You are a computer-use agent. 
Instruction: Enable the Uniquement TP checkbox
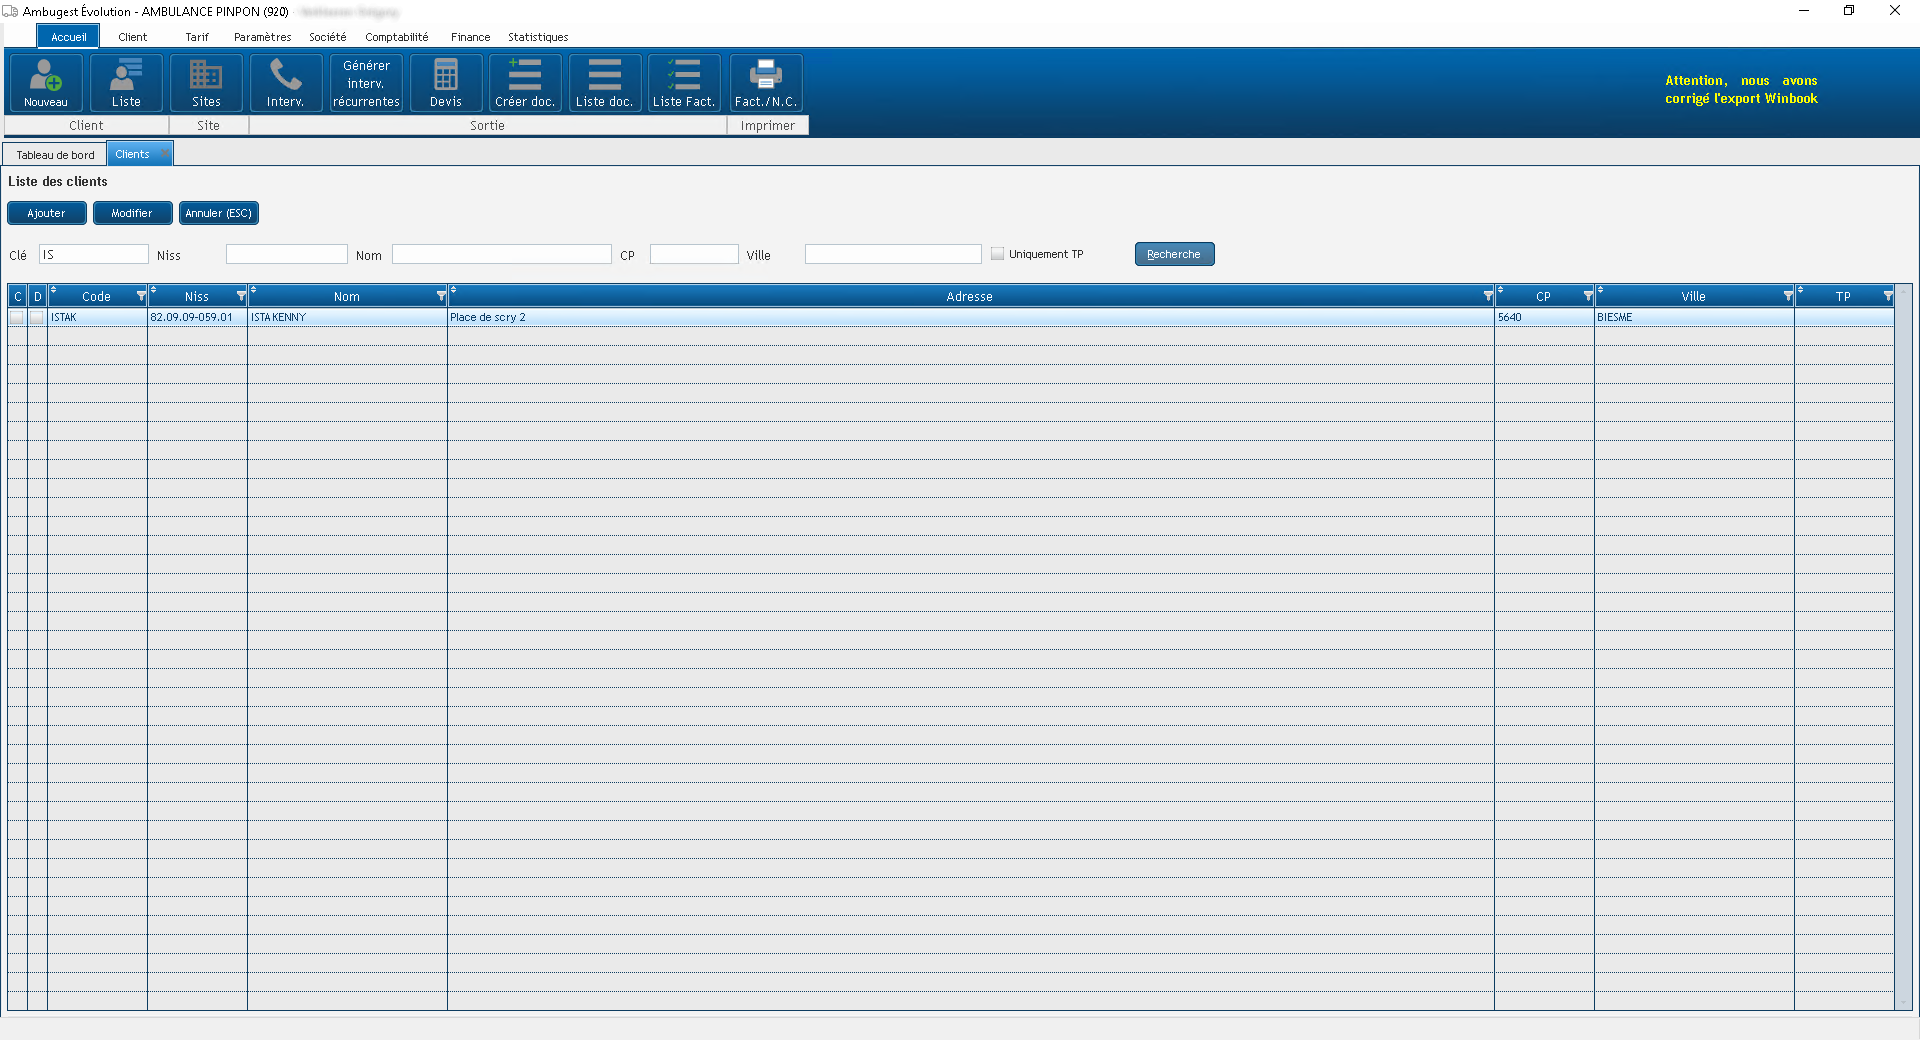coord(997,254)
